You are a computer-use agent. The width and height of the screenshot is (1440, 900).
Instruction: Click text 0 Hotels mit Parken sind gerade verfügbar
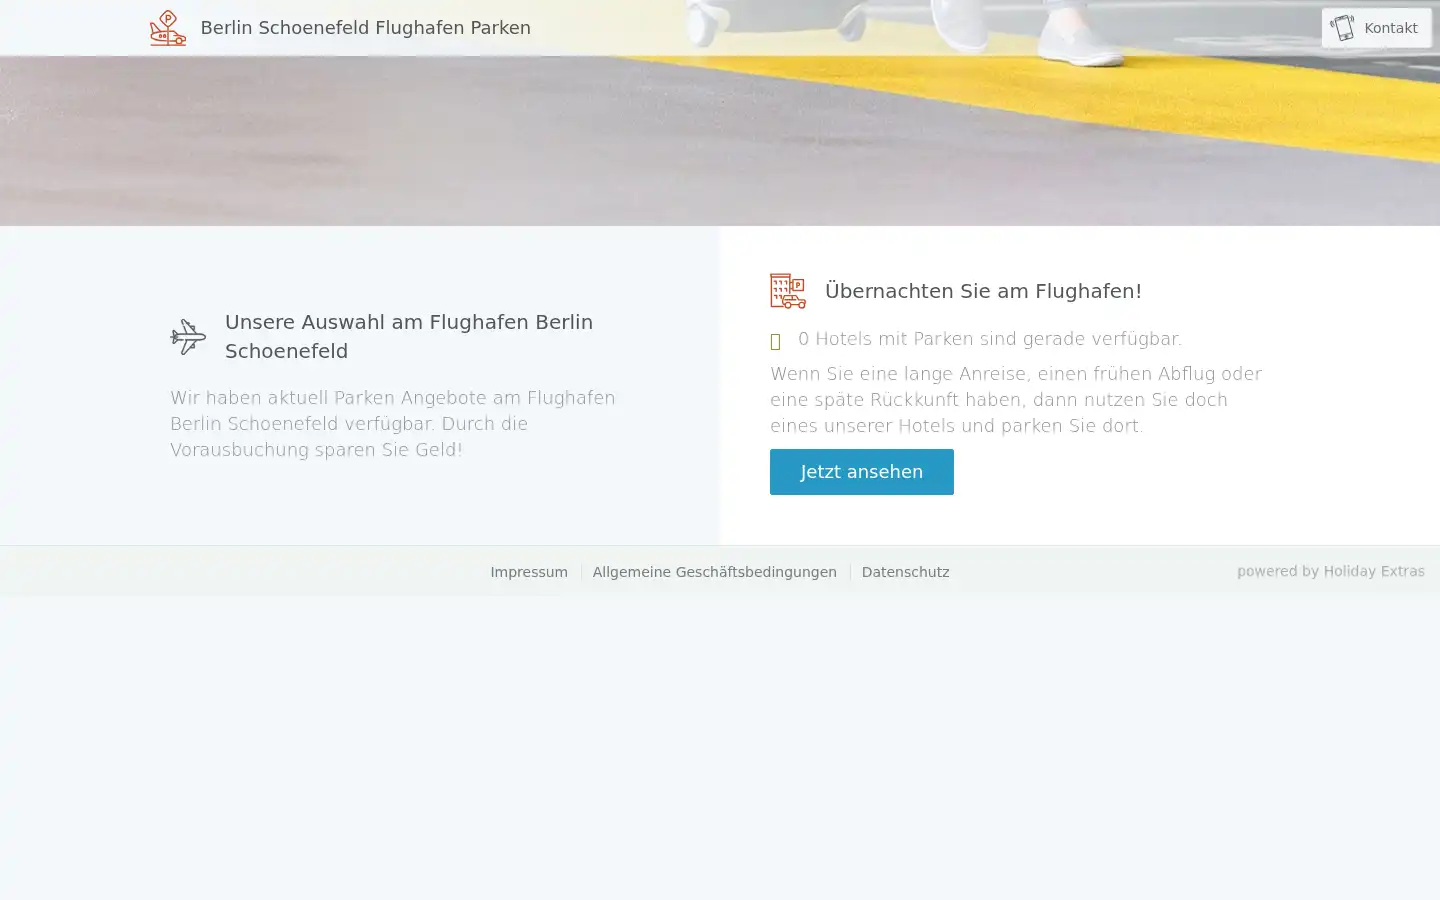coord(990,339)
